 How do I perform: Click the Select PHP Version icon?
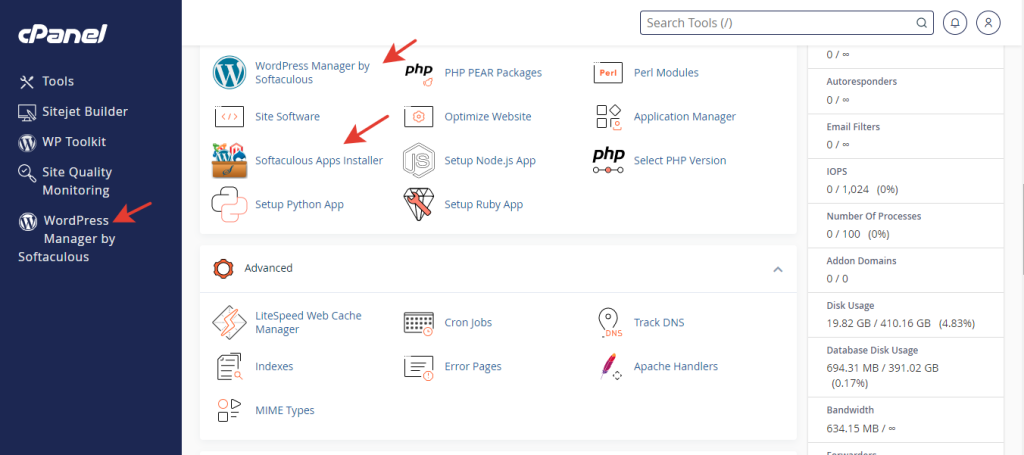[608, 160]
